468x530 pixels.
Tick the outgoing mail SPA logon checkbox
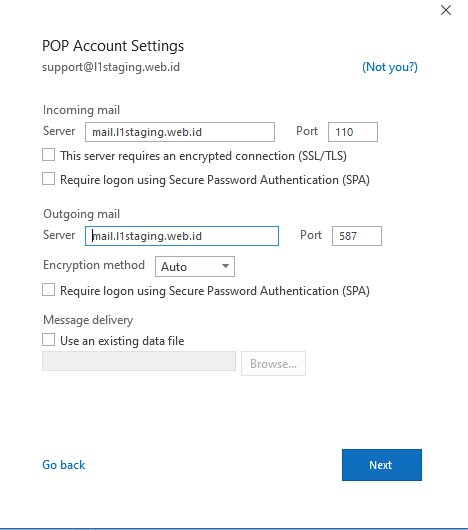(49, 290)
